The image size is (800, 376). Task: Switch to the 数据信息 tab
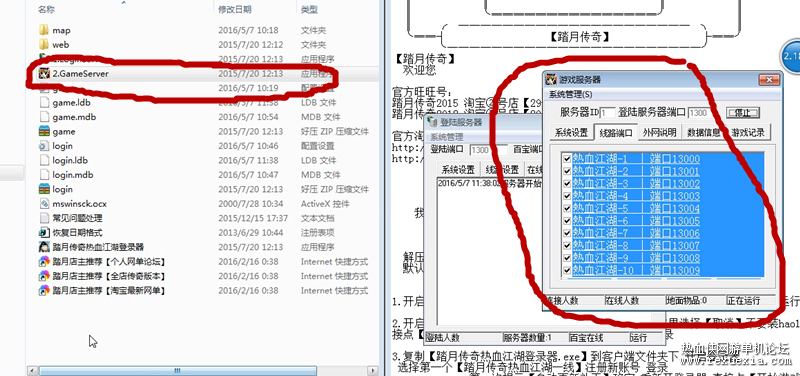tap(704, 133)
